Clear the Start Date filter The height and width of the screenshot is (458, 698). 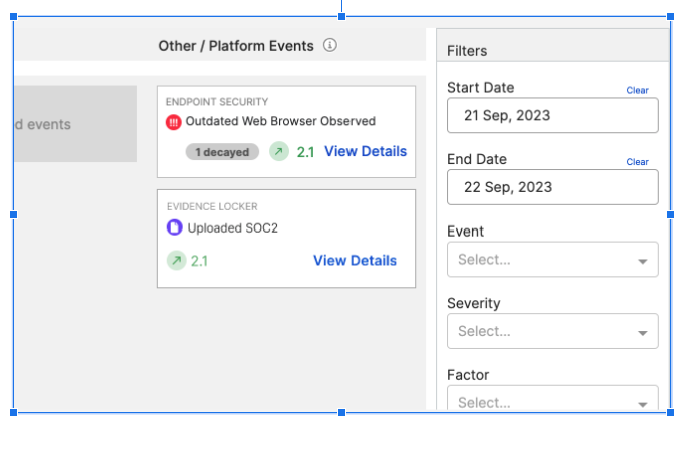[x=637, y=90]
